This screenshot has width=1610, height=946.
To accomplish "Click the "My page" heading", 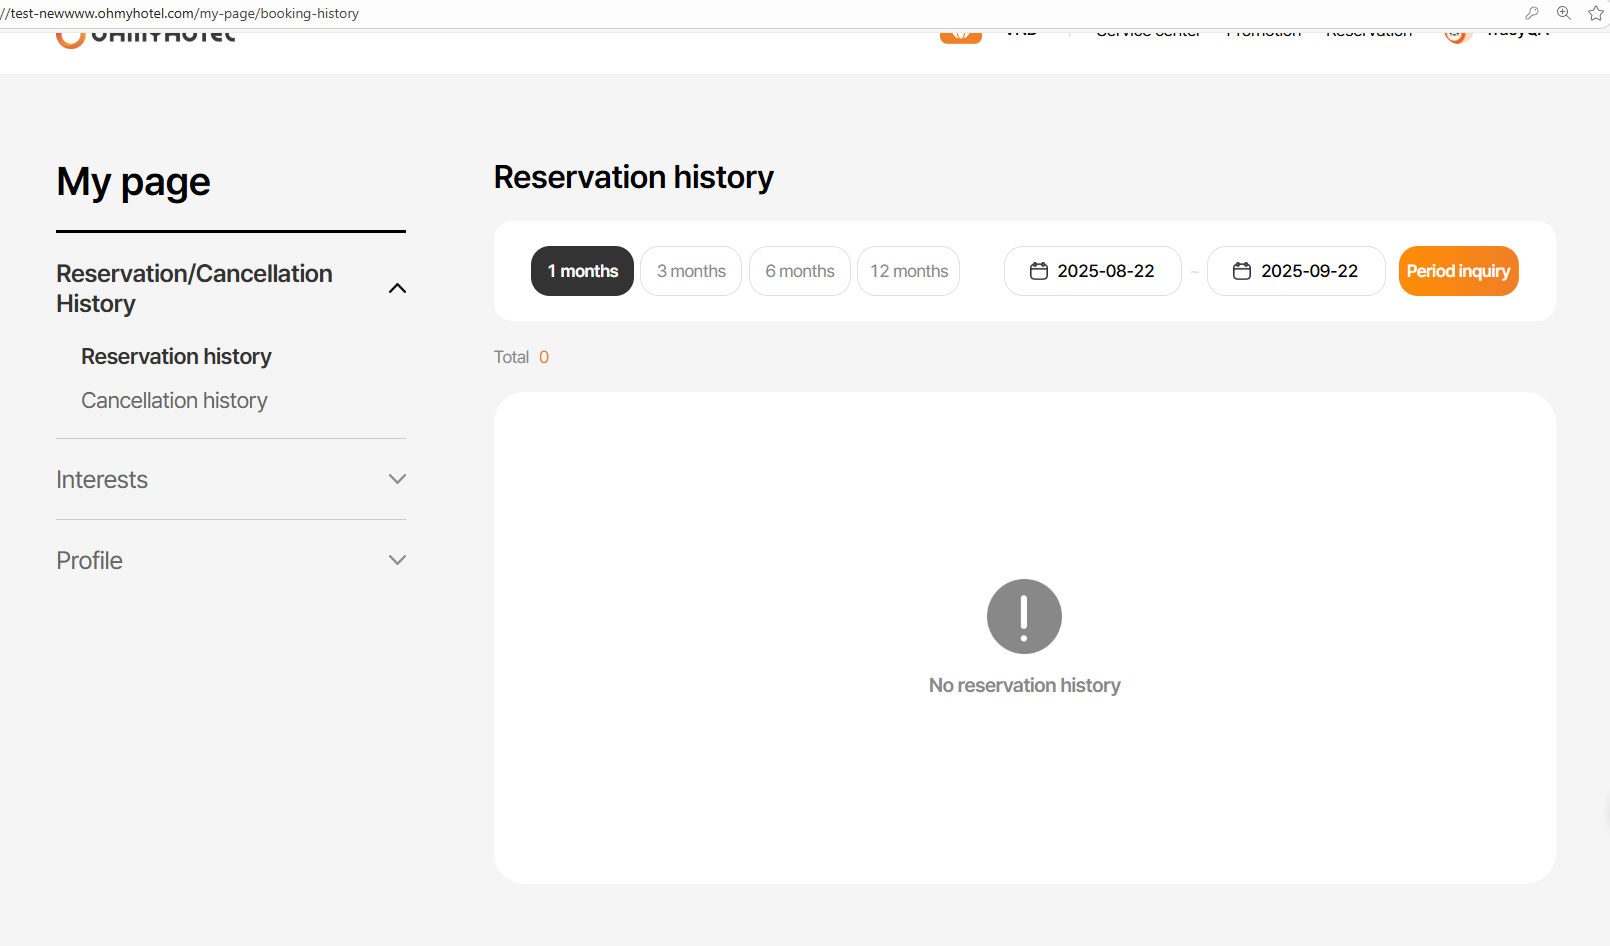I will pos(133,182).
